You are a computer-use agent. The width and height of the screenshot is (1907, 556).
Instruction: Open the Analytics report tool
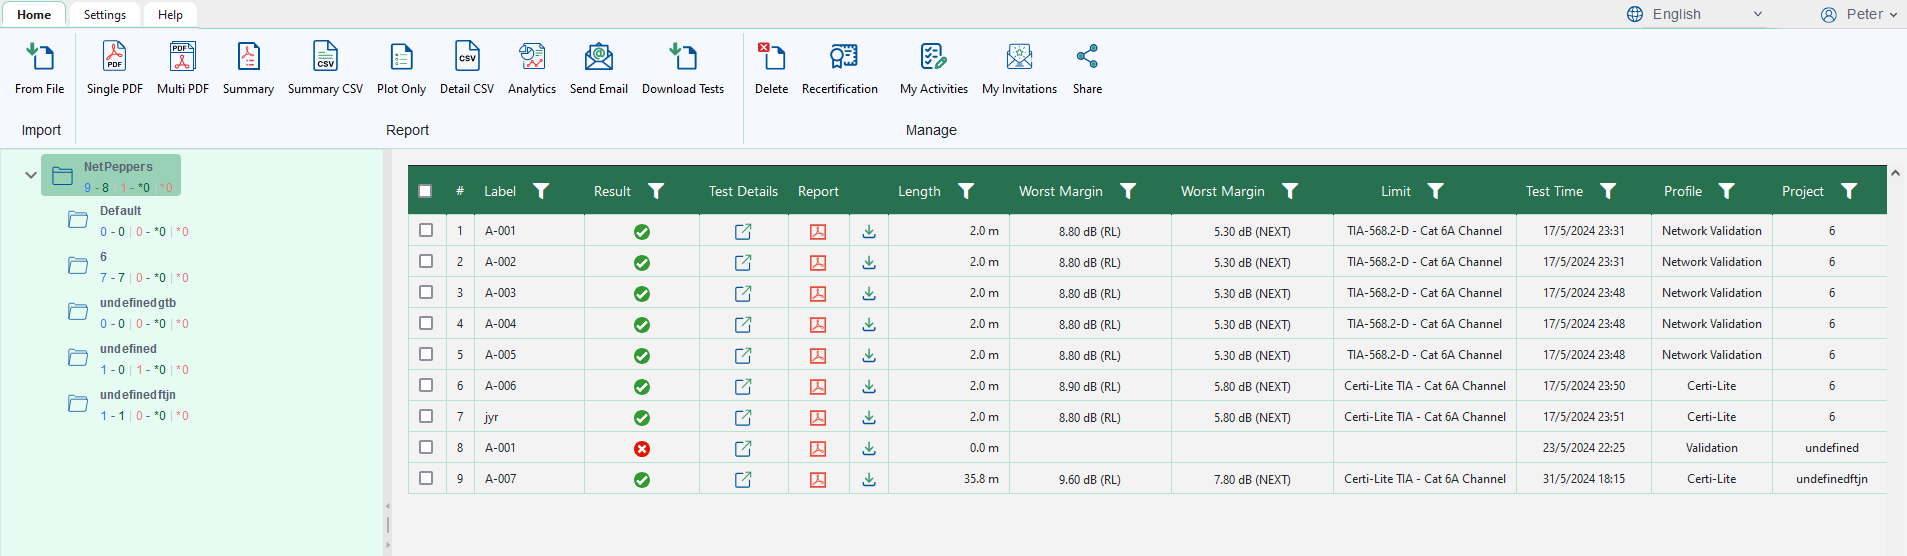(532, 58)
